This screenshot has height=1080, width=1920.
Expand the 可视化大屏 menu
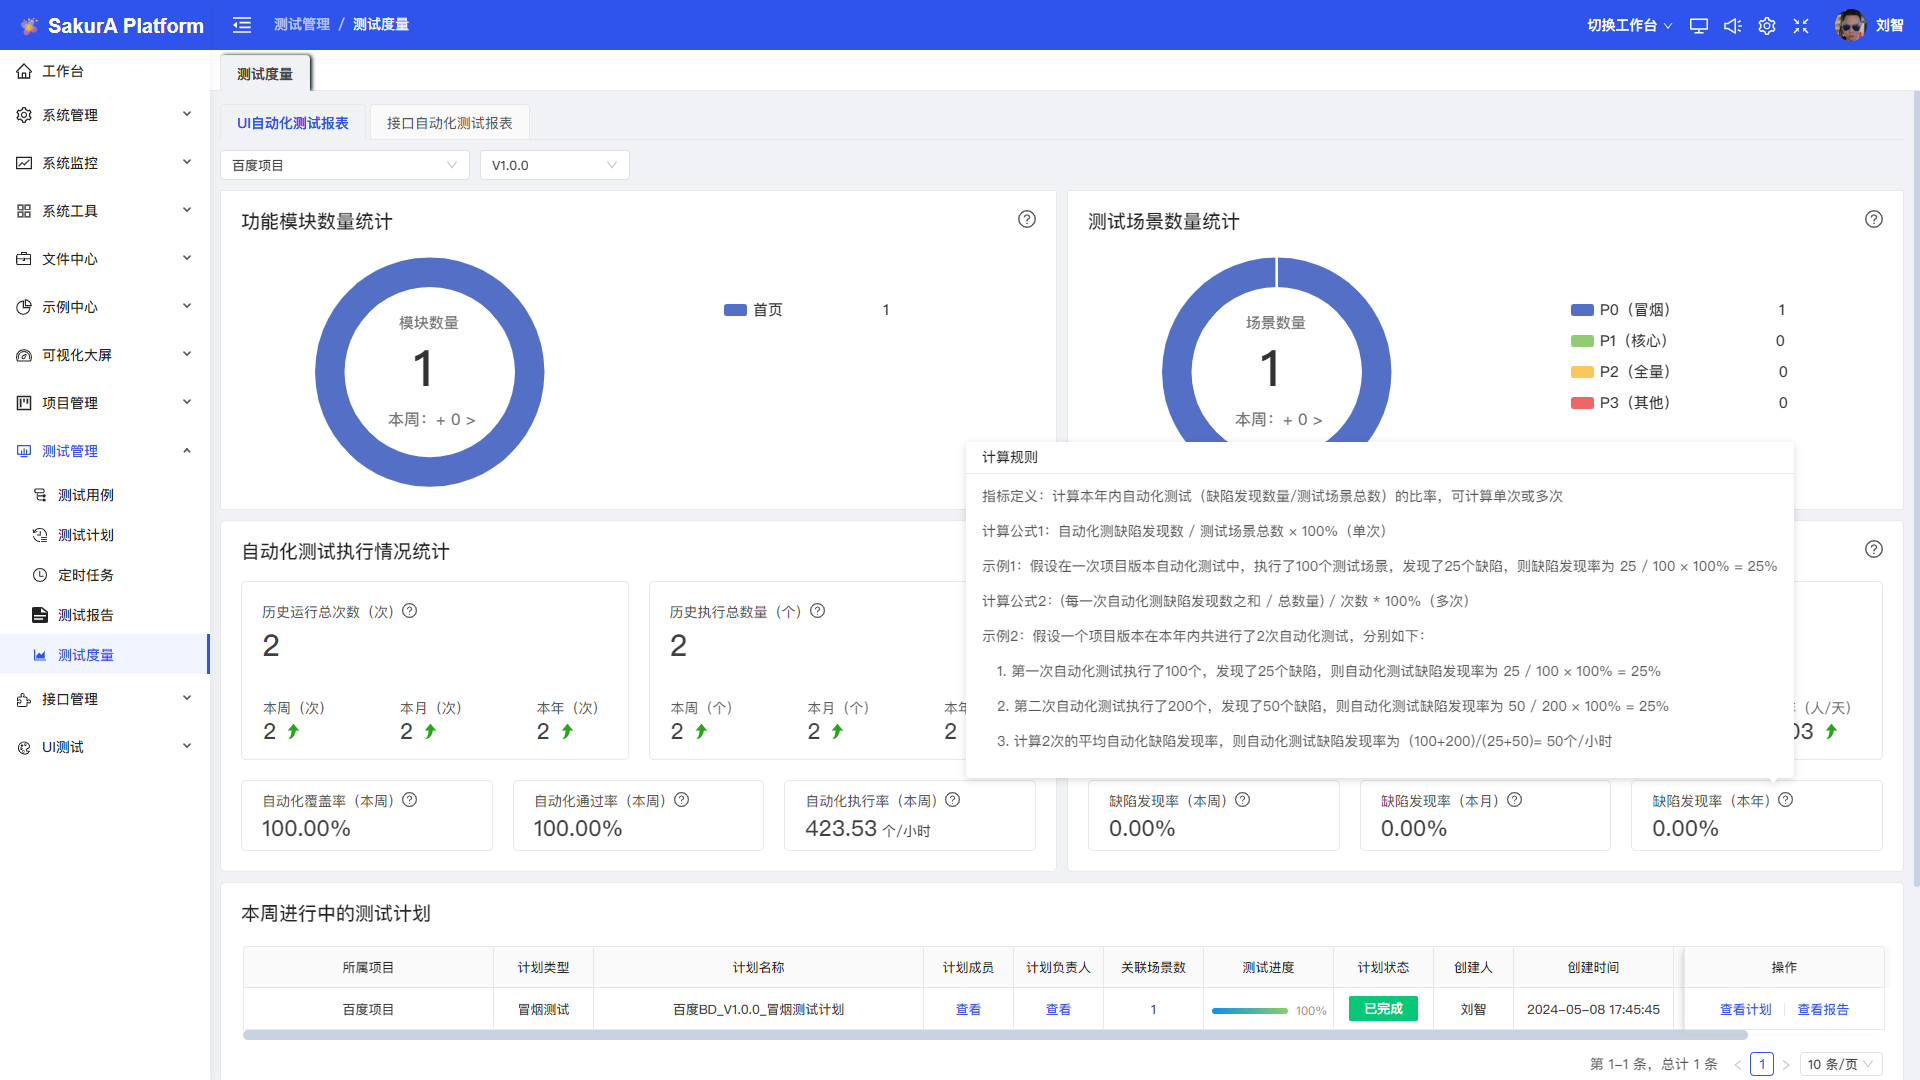pos(104,355)
